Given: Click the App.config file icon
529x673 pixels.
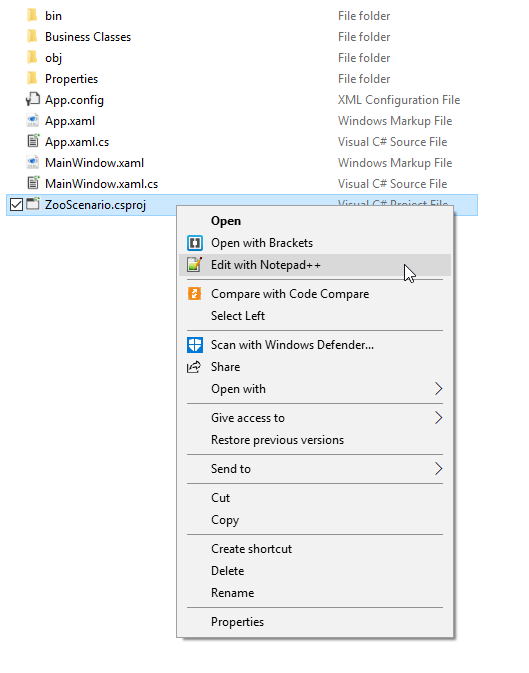Looking at the screenshot, I should point(33,100).
